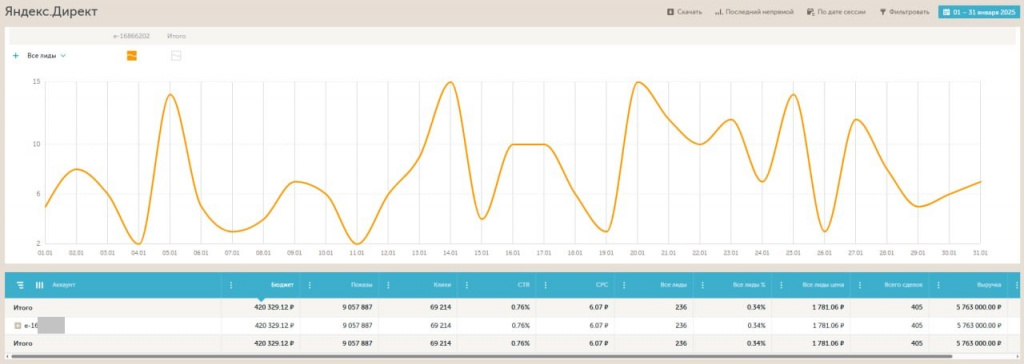Click the 14.01 peak on the chart
Image resolution: width=1024 pixels, height=364 pixels.
[449, 82]
